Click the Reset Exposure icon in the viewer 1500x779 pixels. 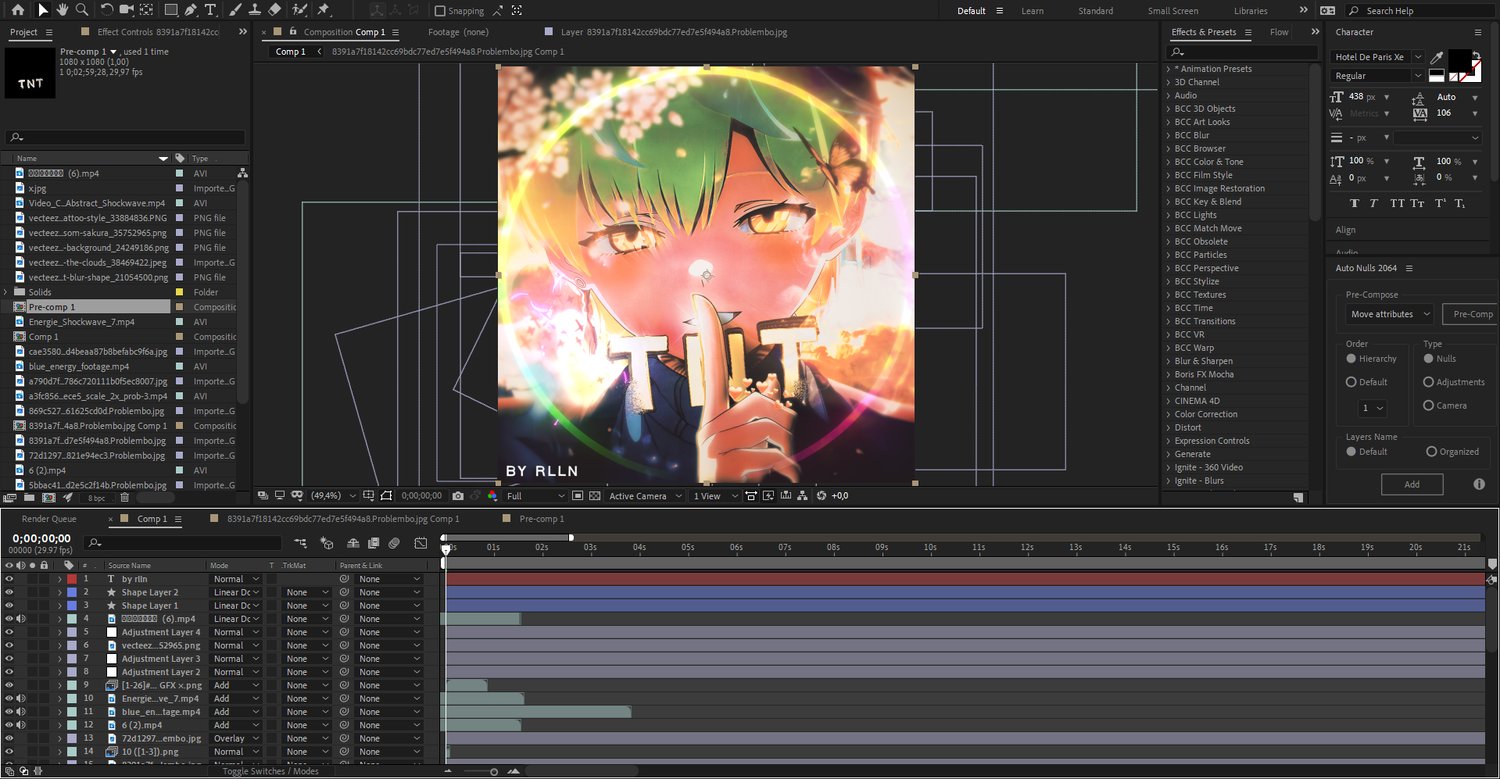[x=822, y=496]
